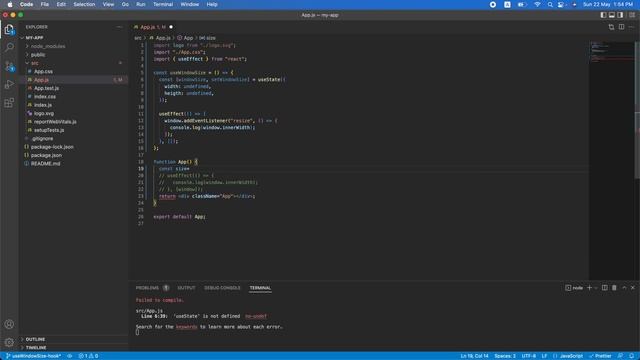The width and height of the screenshot is (640, 360).
Task: Toggle Secondary Side Bar visibility
Action: (620, 15)
